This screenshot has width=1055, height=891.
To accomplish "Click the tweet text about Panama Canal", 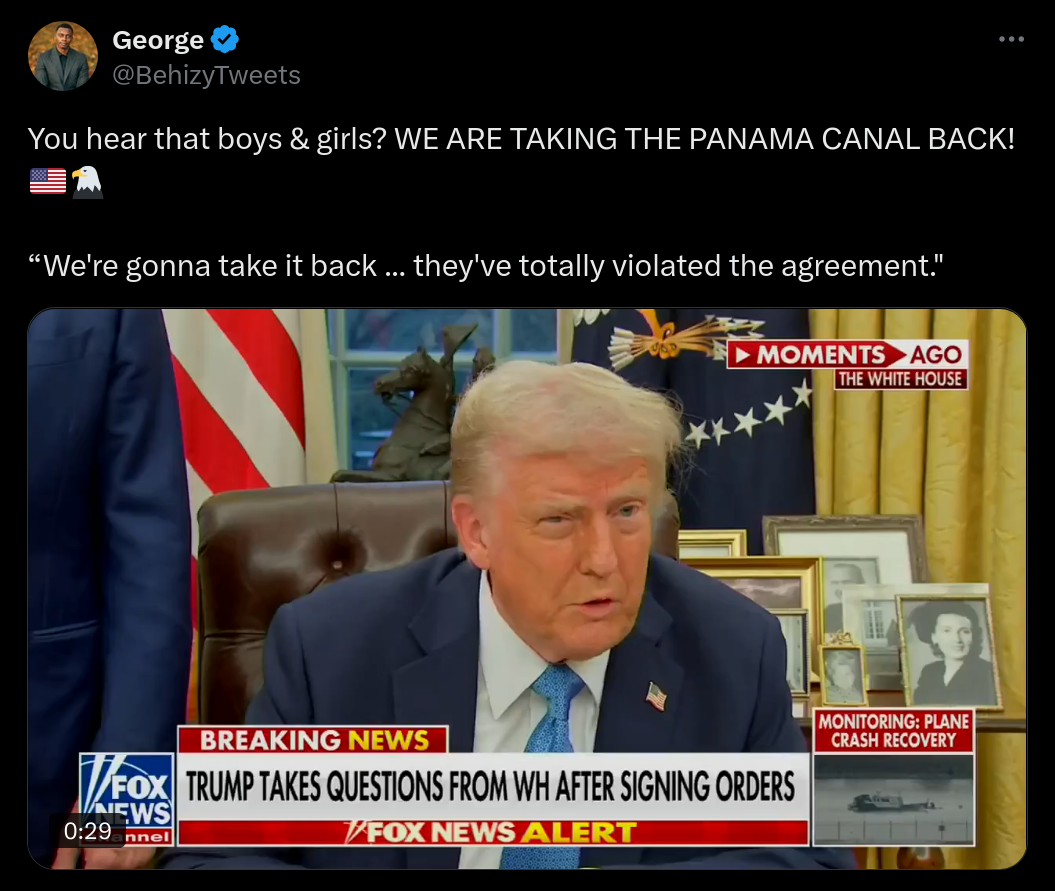I will coord(521,139).
